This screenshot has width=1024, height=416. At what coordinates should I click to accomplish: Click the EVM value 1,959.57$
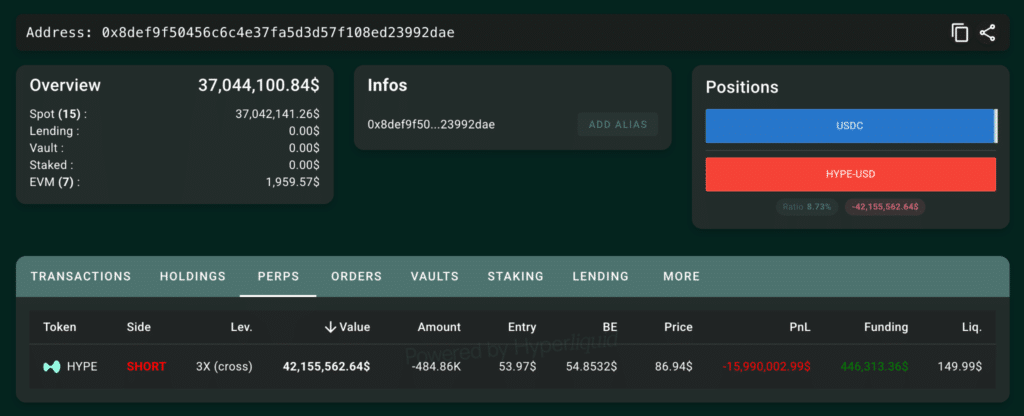[293, 182]
